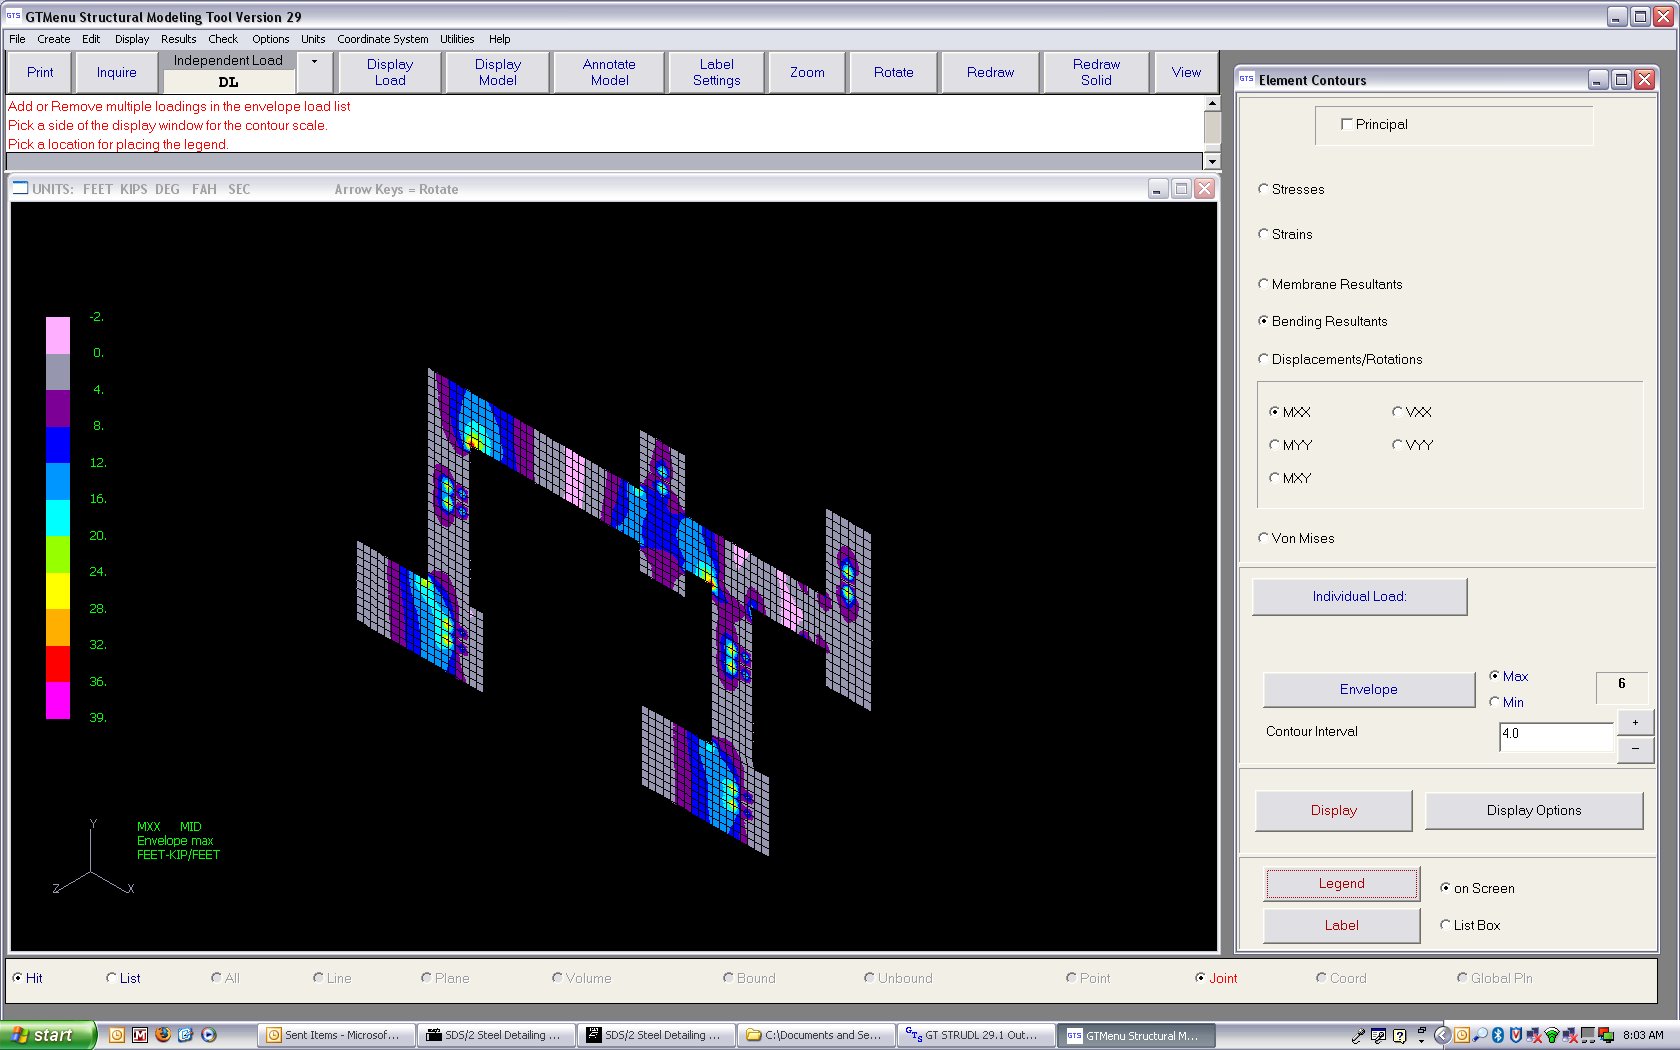Launch Firefox from quick launch
1680x1050 pixels.
[x=163, y=1035]
